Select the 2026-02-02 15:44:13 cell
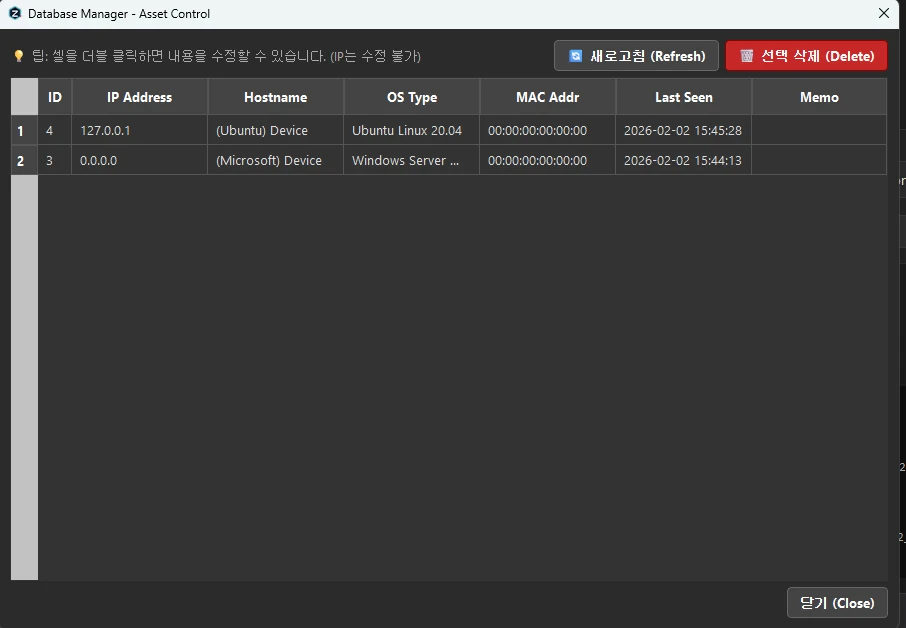906x628 pixels. tap(684, 160)
